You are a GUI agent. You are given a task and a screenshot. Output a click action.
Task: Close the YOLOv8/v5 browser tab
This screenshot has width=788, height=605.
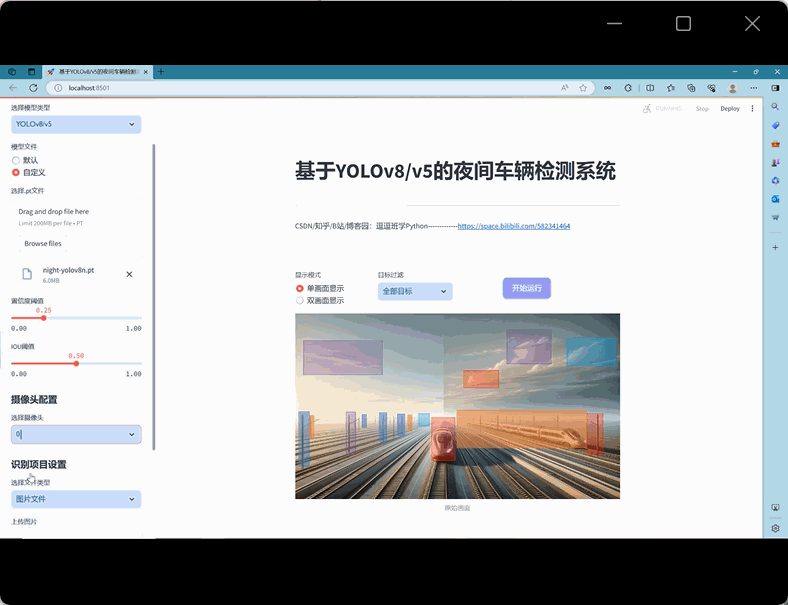point(146,72)
